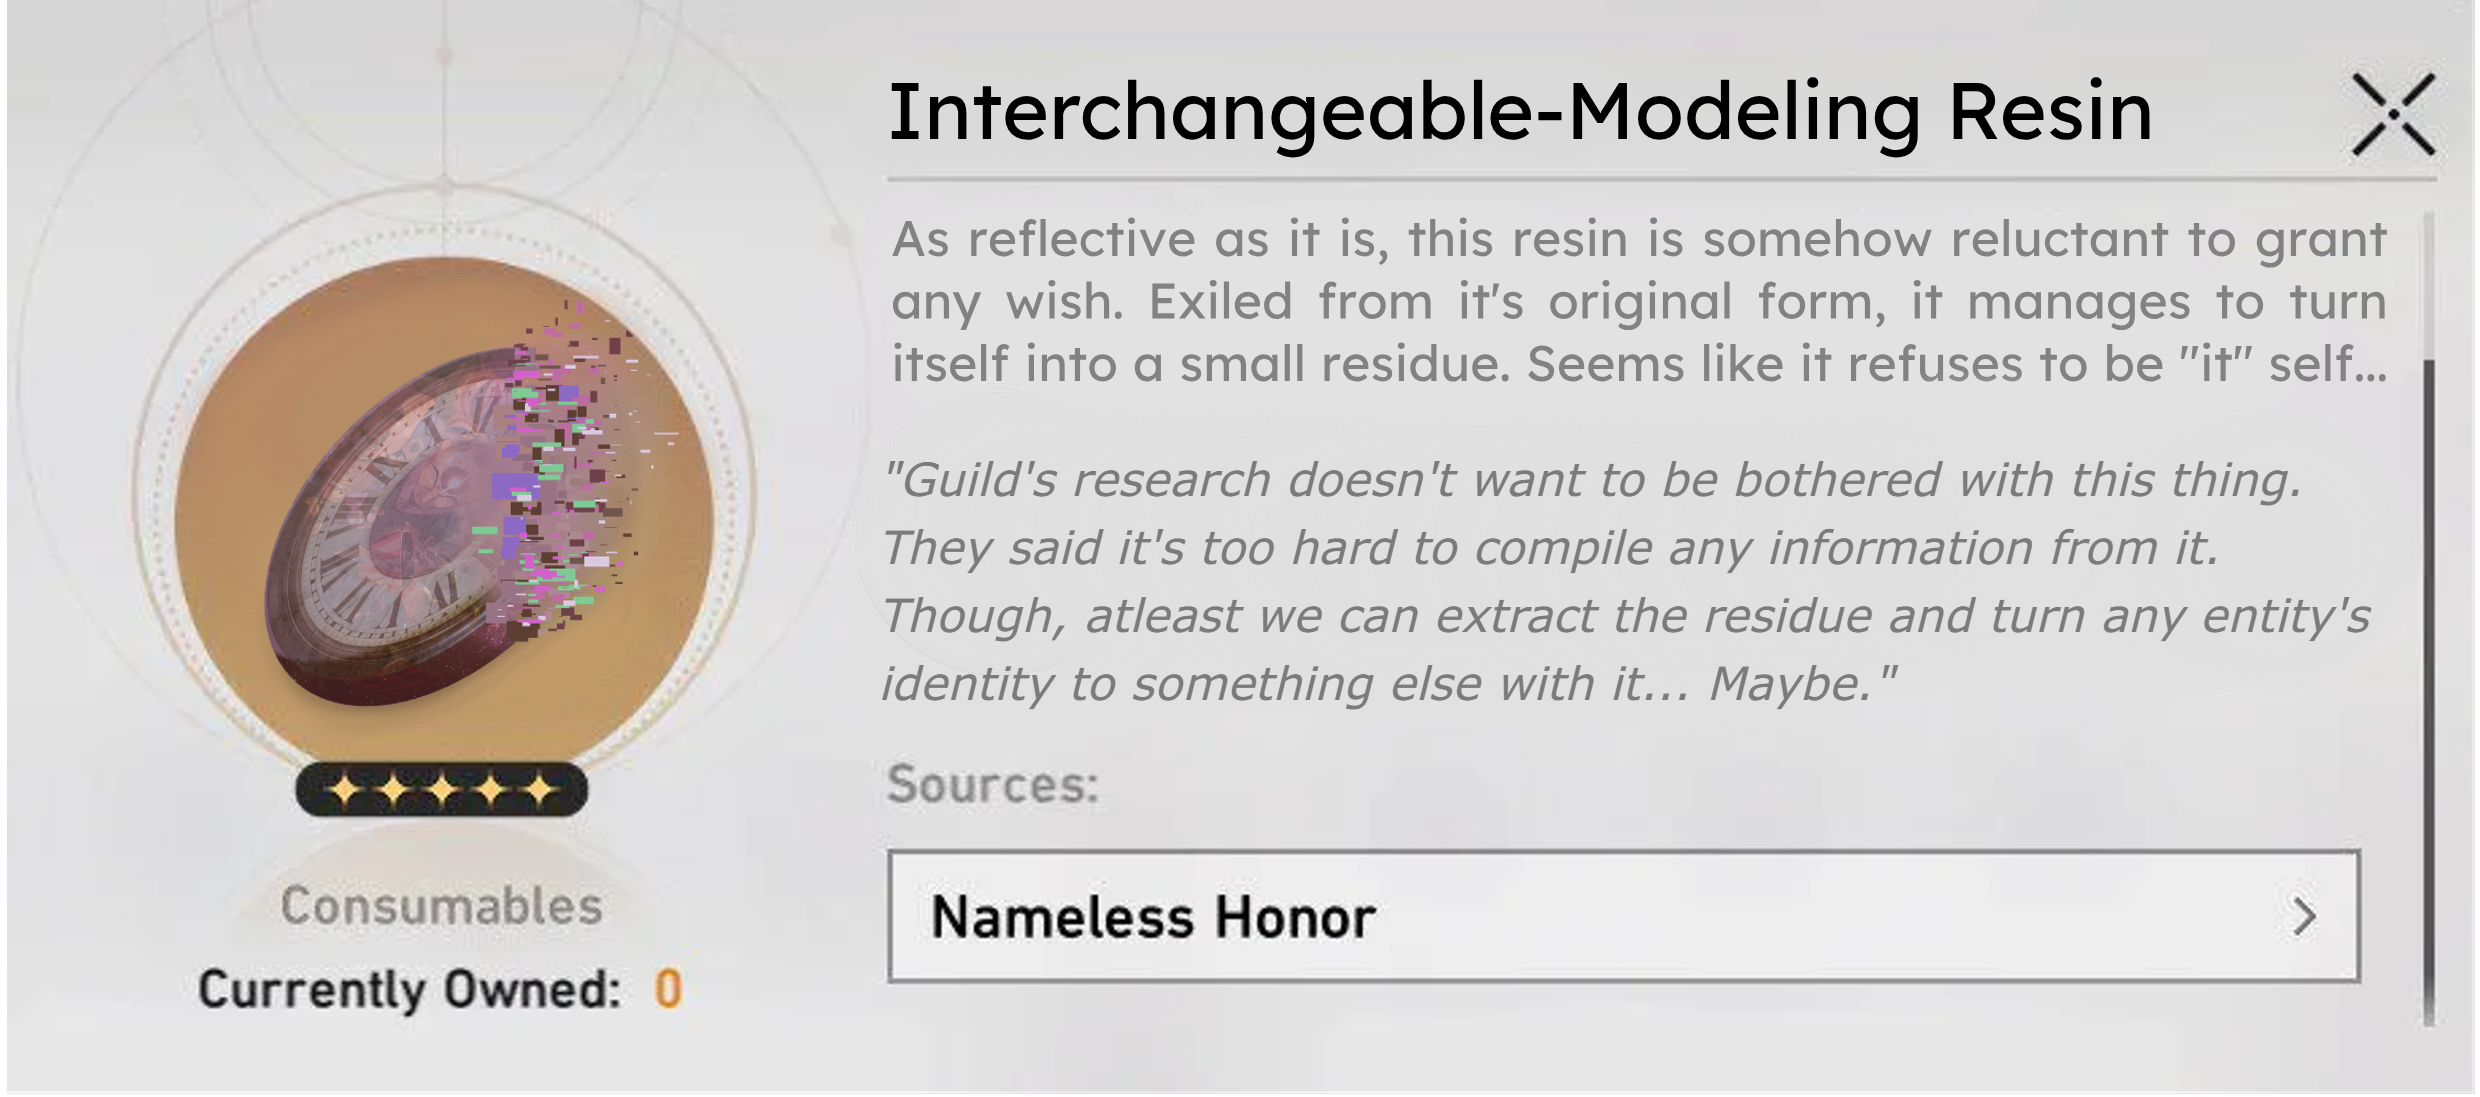The height and width of the screenshot is (1097, 2480).
Task: Click the resin description paragraph
Action: tap(1638, 302)
